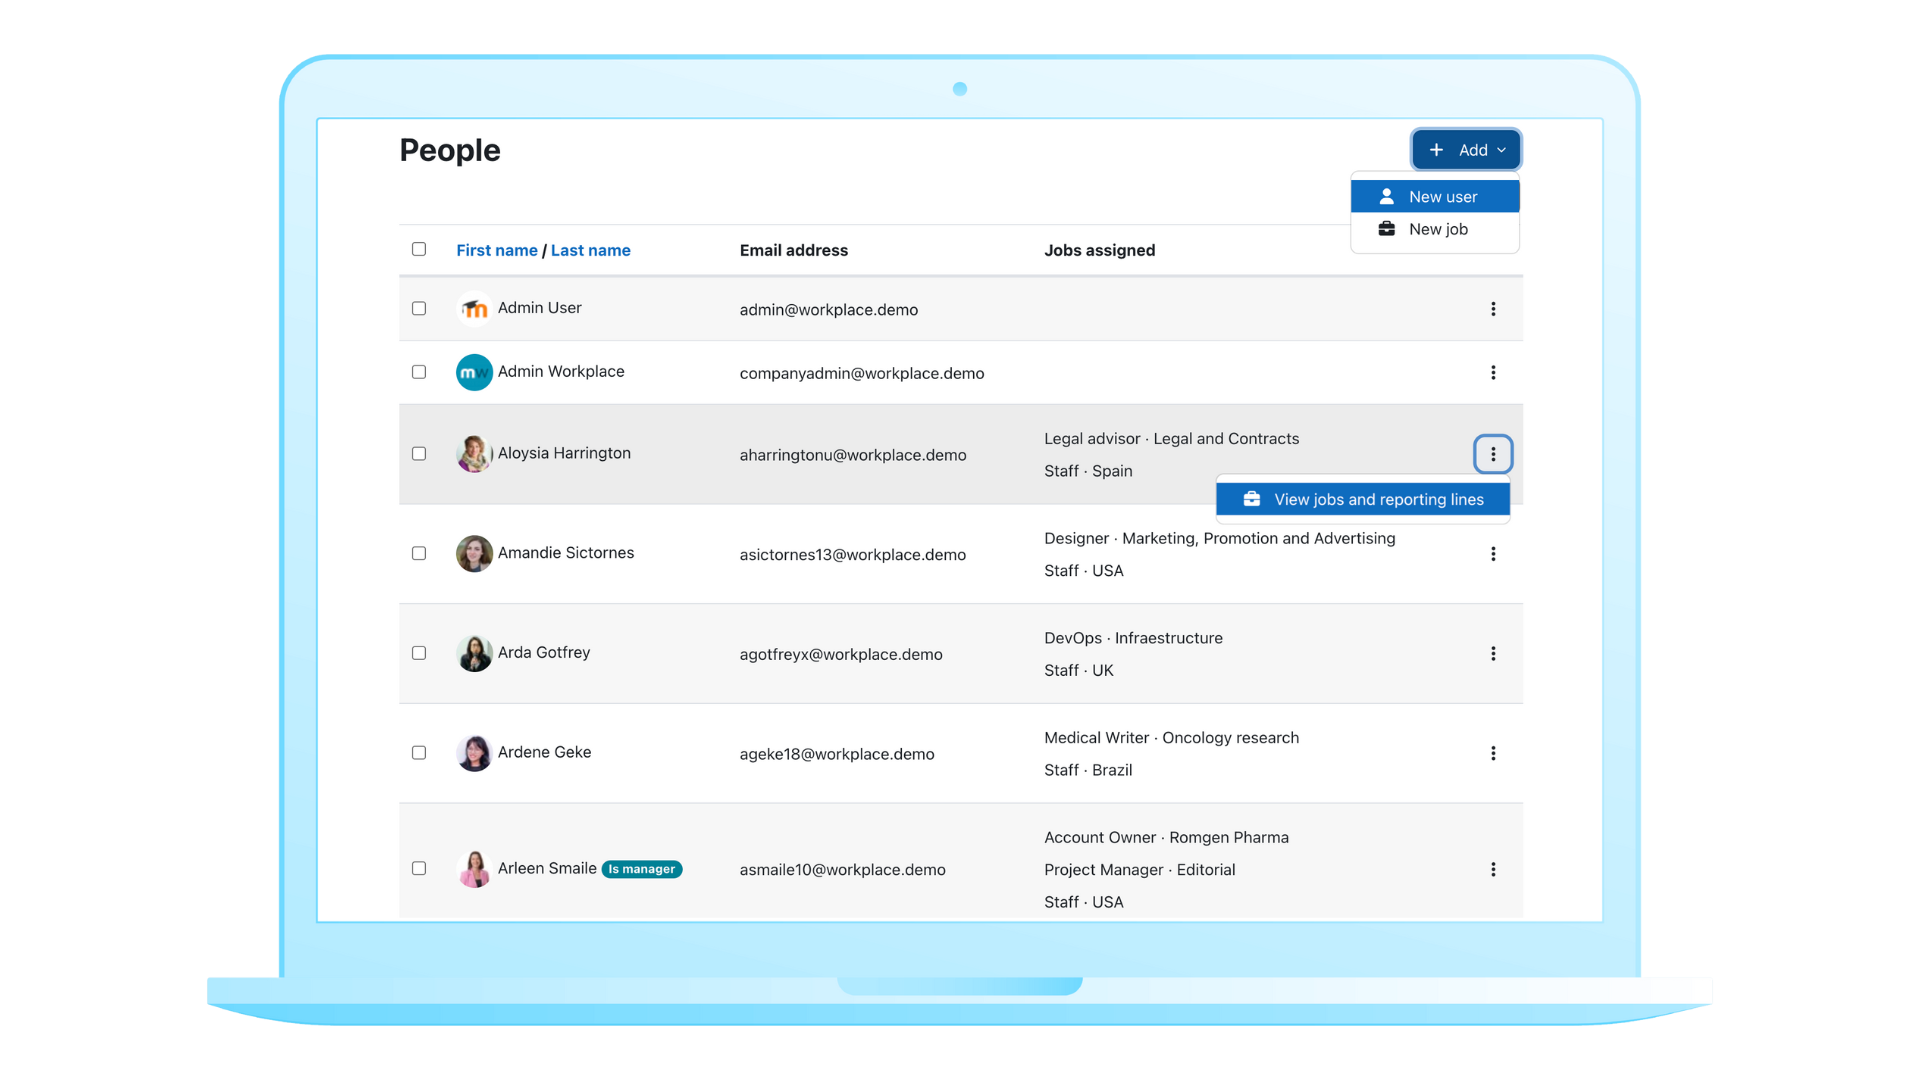Image resolution: width=1920 pixels, height=1080 pixels.
Task: Check the box for Admin User
Action: coord(419,308)
